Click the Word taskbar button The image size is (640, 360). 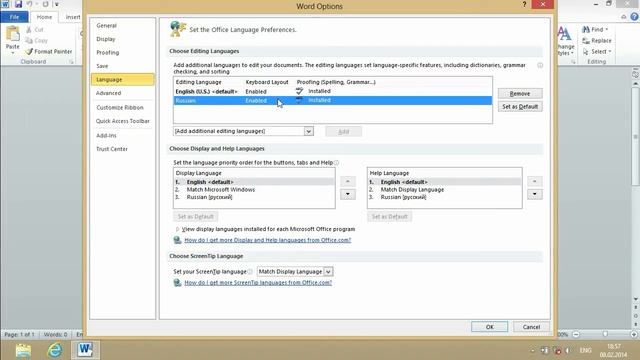85,350
